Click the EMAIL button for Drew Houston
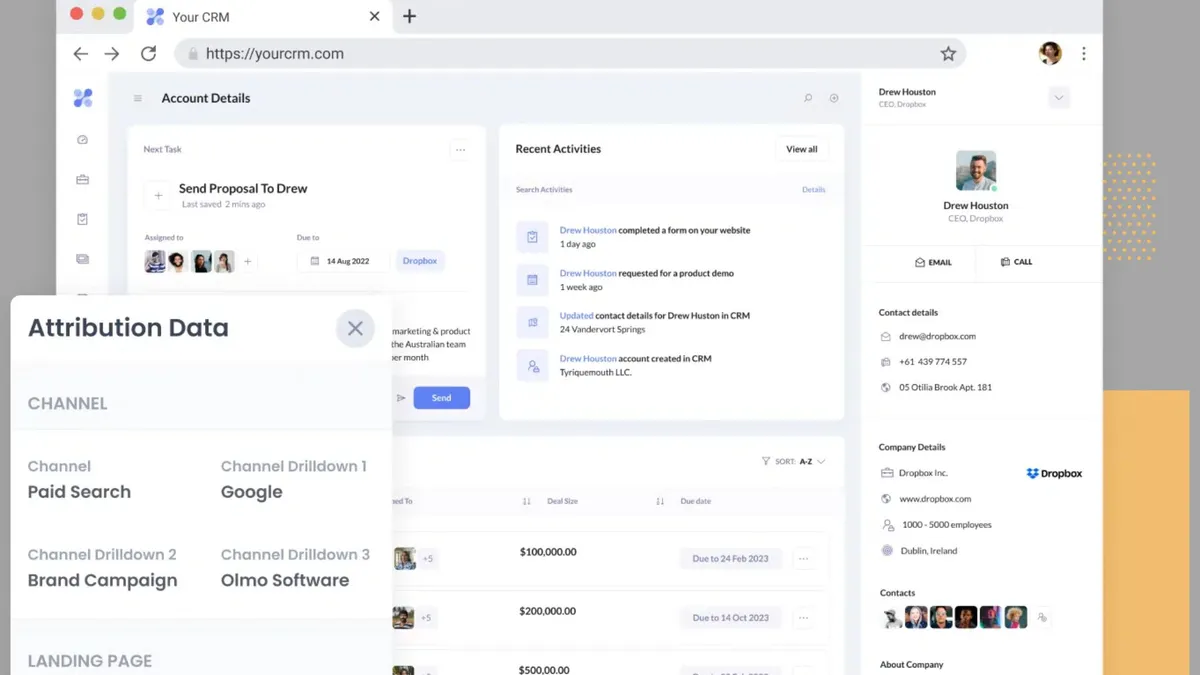The width and height of the screenshot is (1200, 675). click(933, 262)
